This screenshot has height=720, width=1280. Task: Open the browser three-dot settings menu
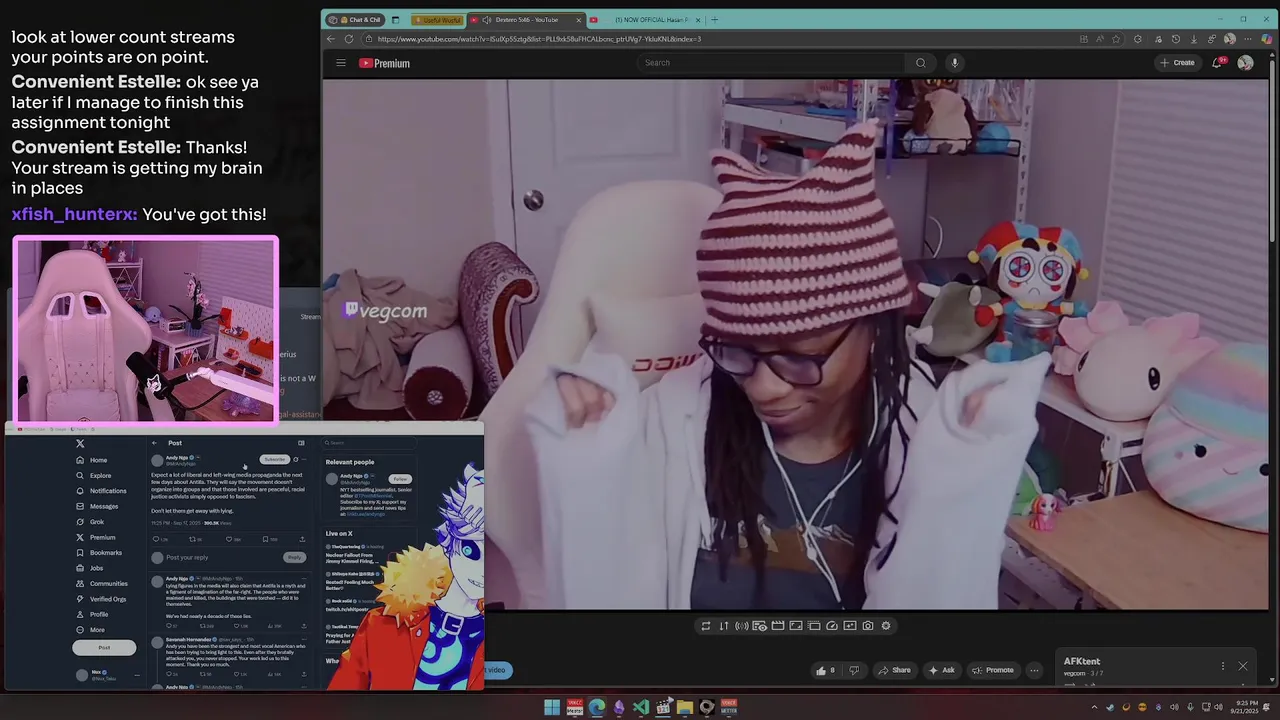point(1248,39)
